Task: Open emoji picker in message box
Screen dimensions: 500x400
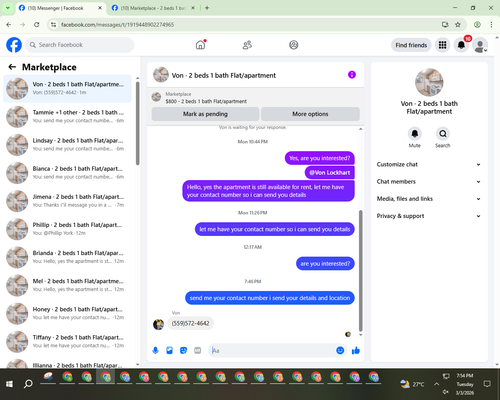Action: click(x=340, y=350)
